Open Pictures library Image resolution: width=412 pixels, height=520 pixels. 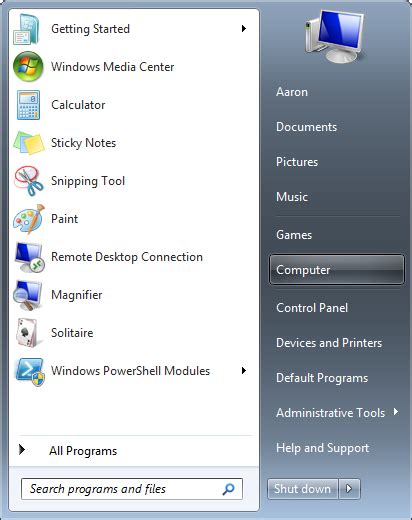[297, 162]
